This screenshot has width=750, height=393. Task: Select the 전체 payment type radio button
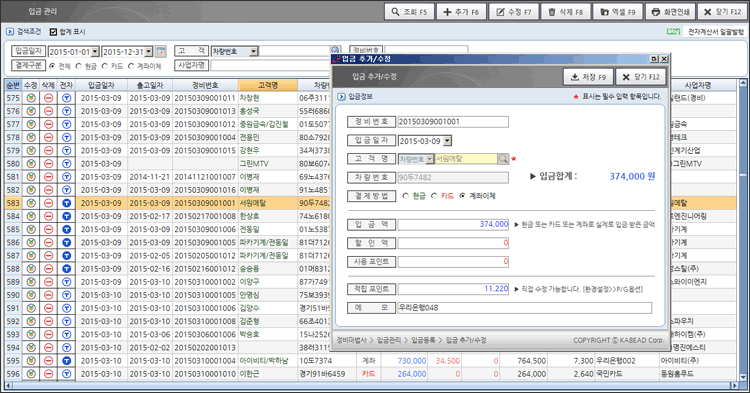52,66
